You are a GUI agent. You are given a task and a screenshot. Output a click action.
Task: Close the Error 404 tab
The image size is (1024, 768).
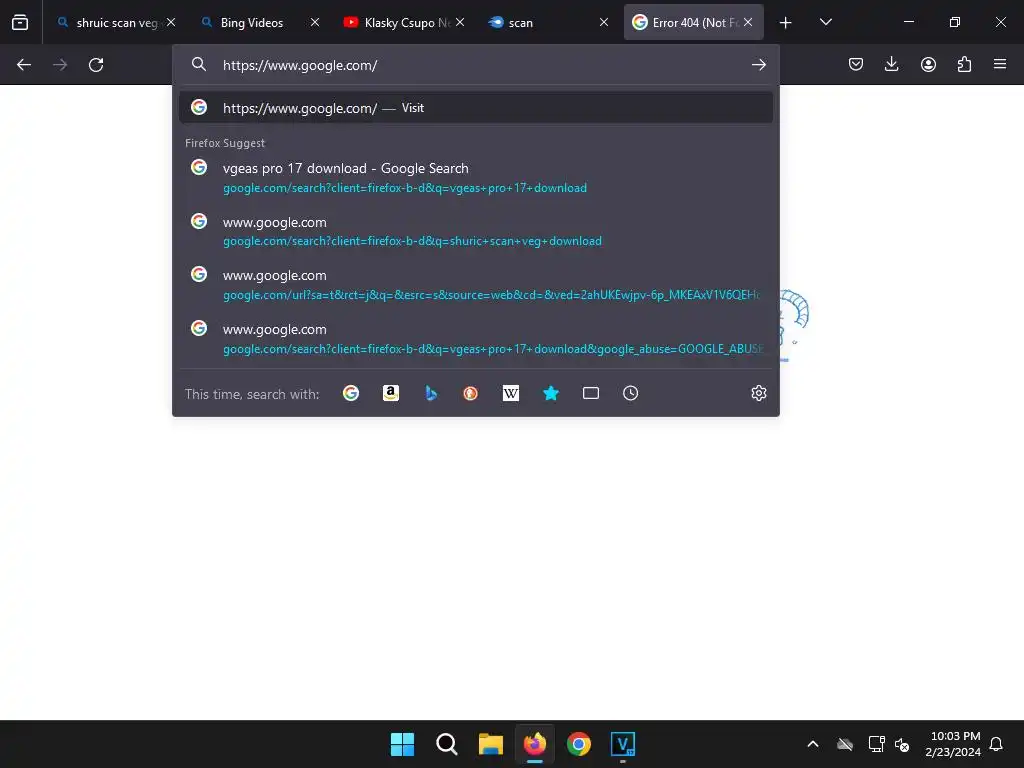(x=748, y=22)
